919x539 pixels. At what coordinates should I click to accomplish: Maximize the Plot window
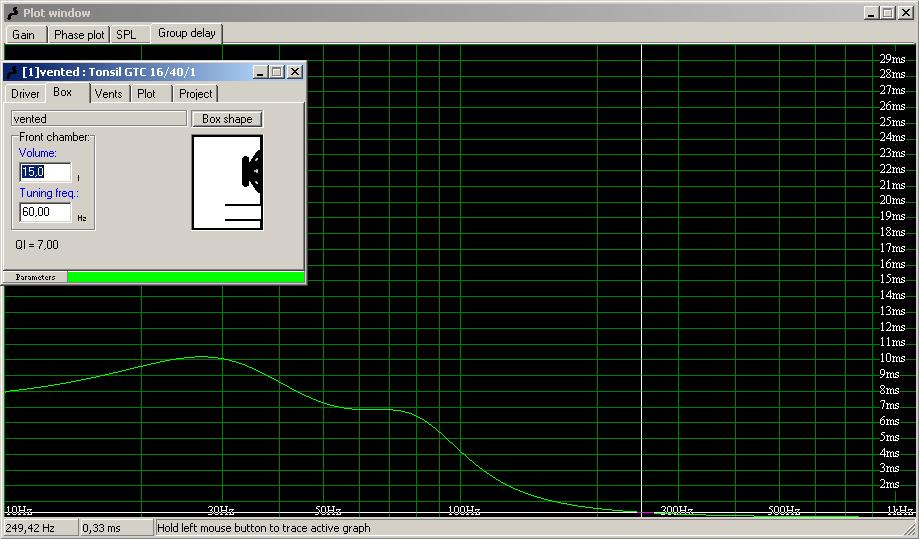(887, 13)
